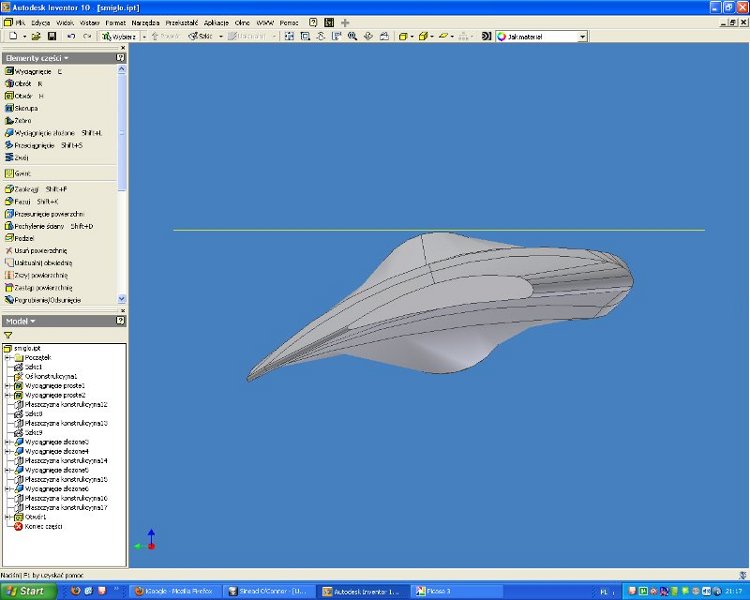Expand the Początek folder node
The image size is (750, 600).
coord(7,357)
